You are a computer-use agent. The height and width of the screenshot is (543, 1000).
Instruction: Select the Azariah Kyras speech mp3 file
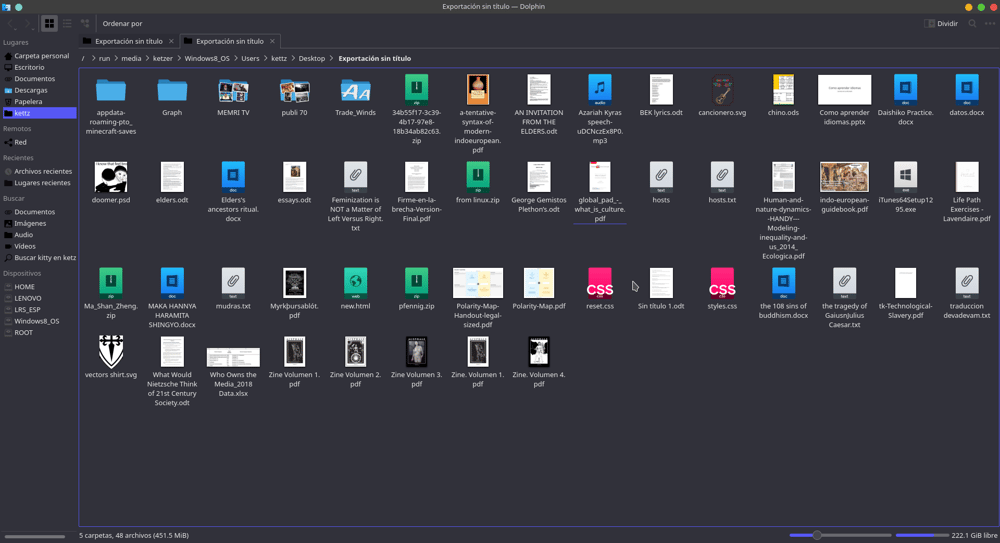click(599, 90)
